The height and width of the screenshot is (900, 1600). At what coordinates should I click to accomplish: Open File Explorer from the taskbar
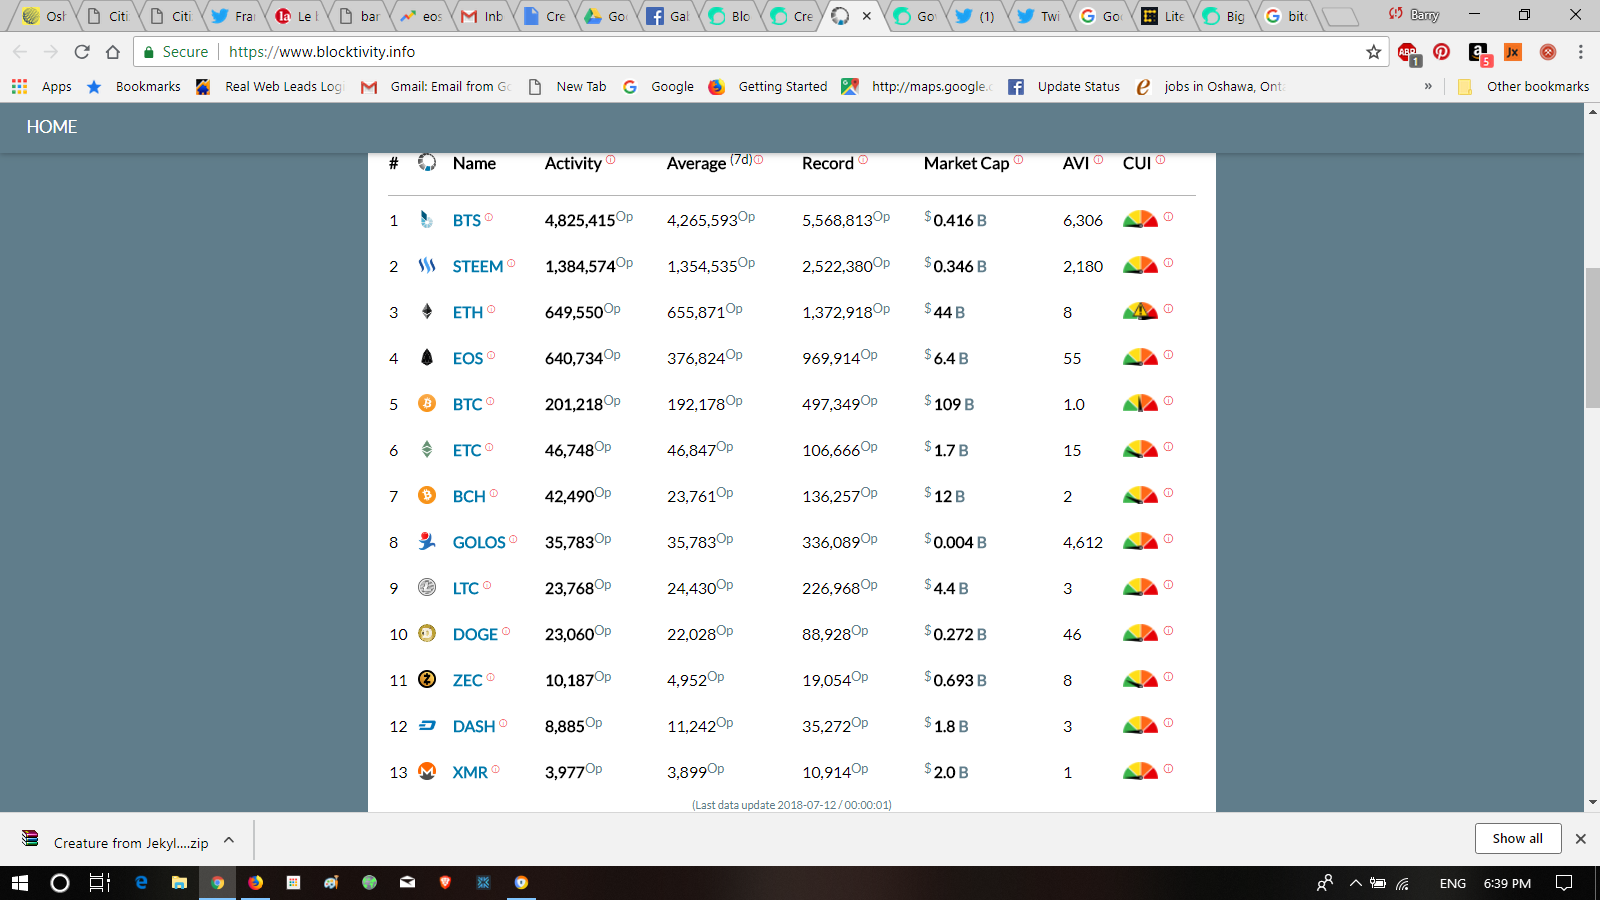(179, 882)
